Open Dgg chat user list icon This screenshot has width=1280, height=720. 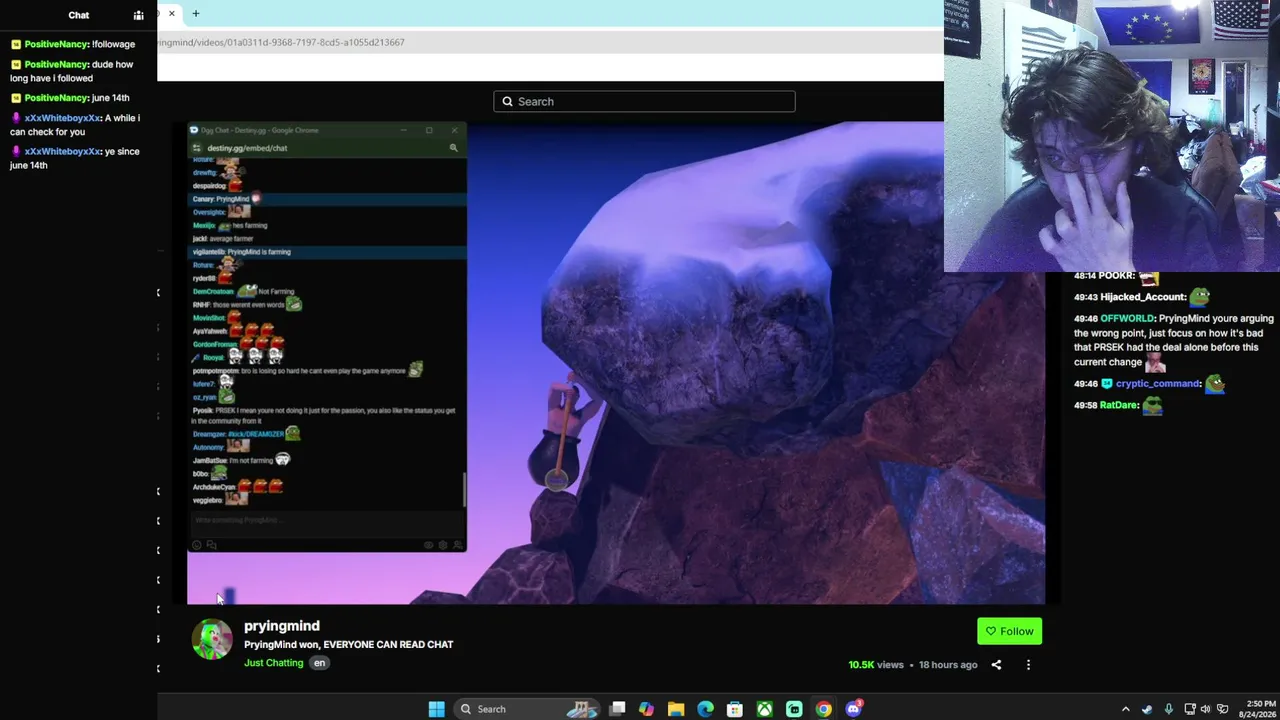458,545
